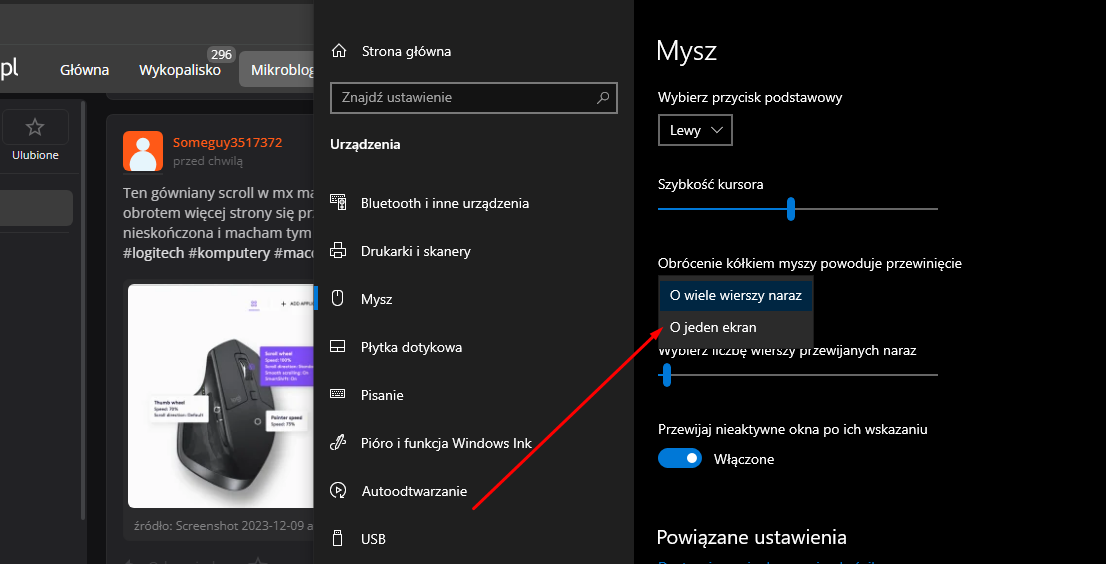This screenshot has height=564, width=1106.
Task: Click the Autoodtwarzanie autoplay icon
Action: tap(338, 491)
